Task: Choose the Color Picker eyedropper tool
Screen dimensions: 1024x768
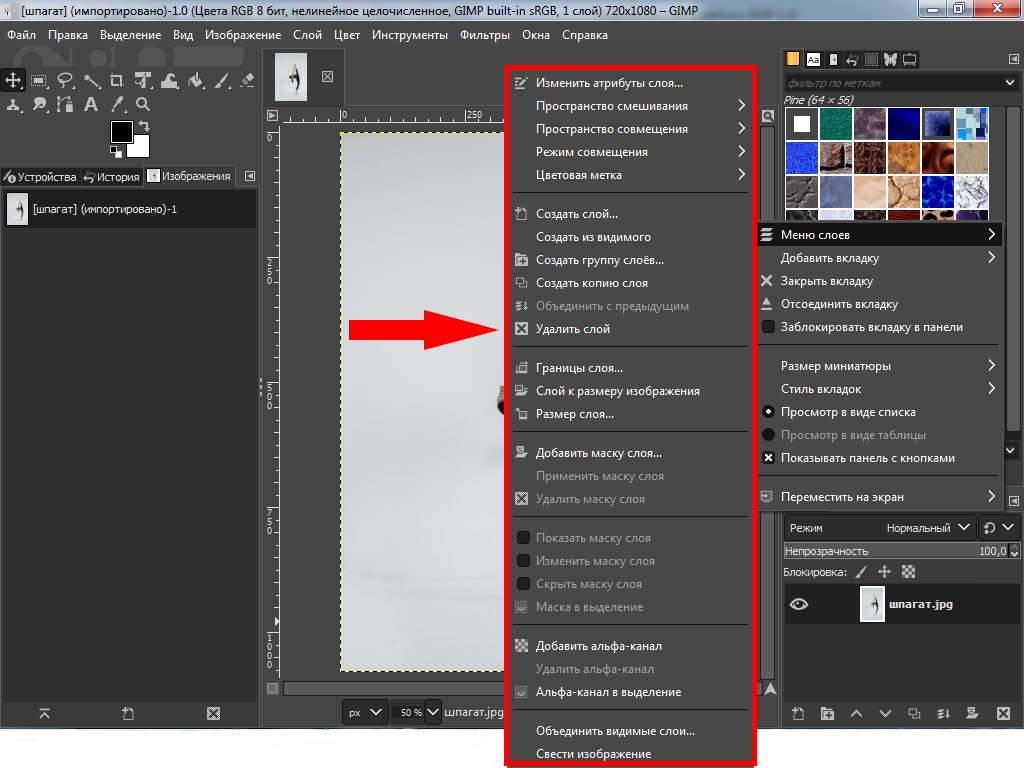Action: [x=117, y=104]
